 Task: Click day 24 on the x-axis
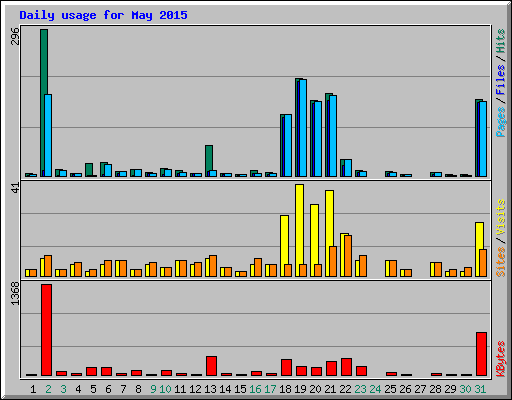pyautogui.click(x=375, y=389)
